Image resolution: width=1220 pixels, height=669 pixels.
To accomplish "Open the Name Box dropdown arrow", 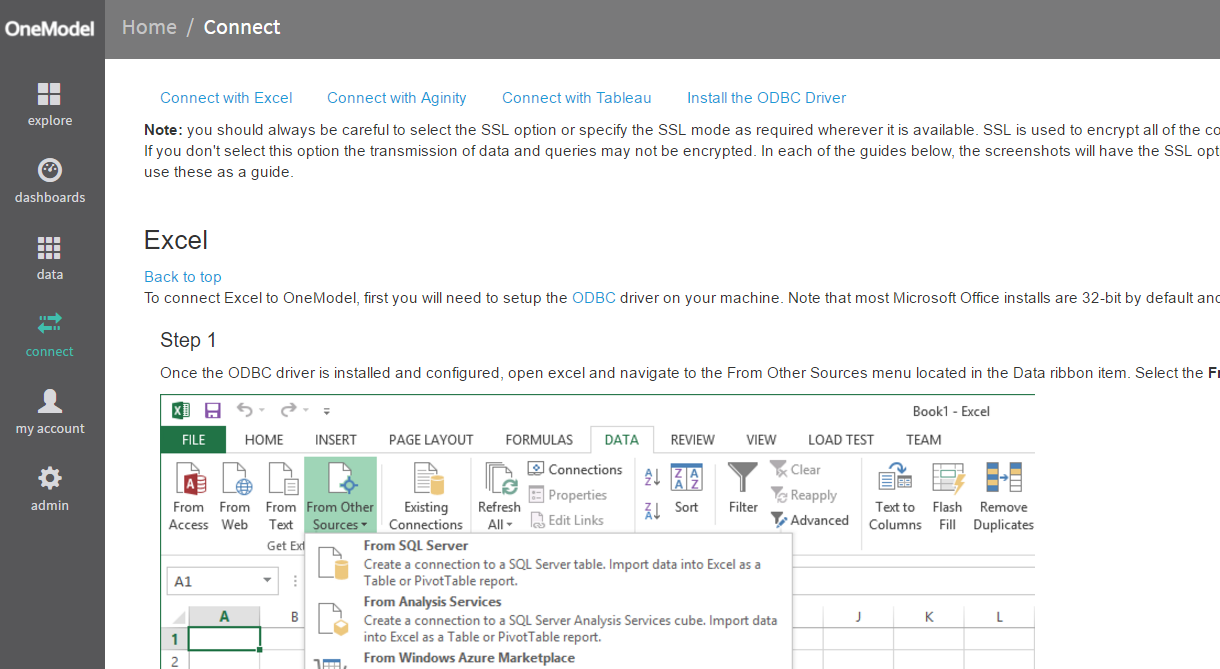I will tap(268, 581).
